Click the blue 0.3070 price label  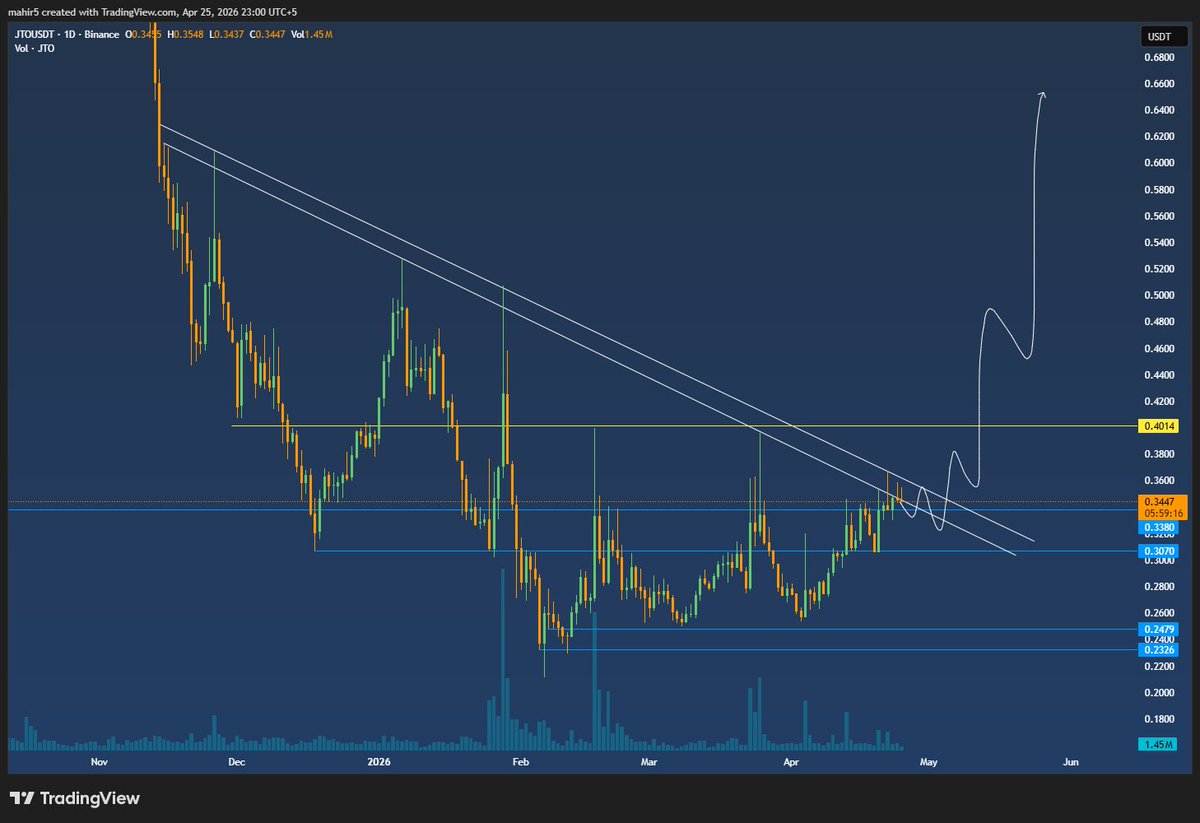pyautogui.click(x=1159, y=551)
